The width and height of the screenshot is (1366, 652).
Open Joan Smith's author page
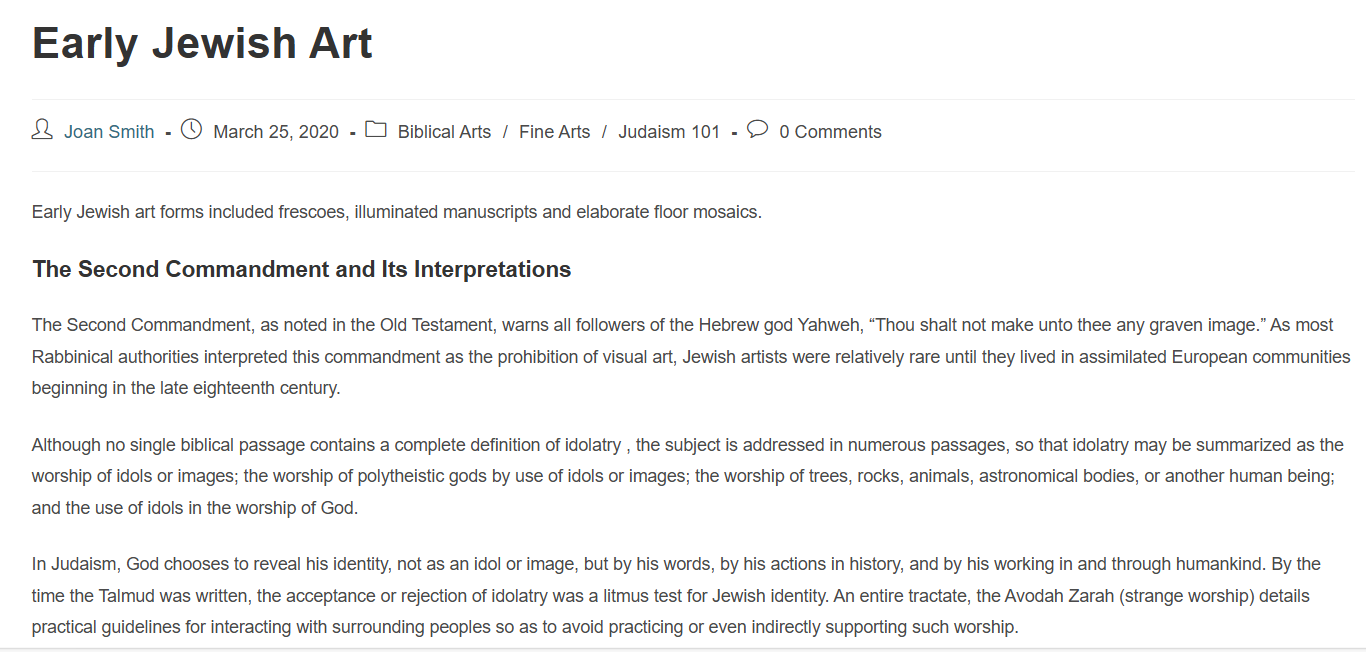[109, 132]
